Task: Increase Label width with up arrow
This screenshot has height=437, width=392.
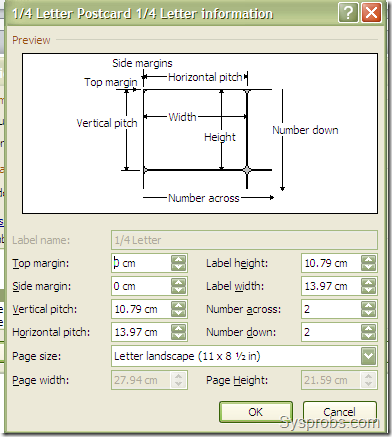Action: pos(368,282)
